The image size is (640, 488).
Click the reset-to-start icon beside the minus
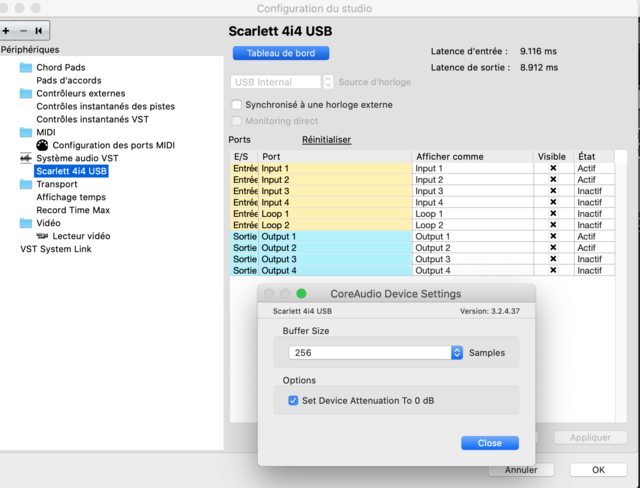pos(39,31)
